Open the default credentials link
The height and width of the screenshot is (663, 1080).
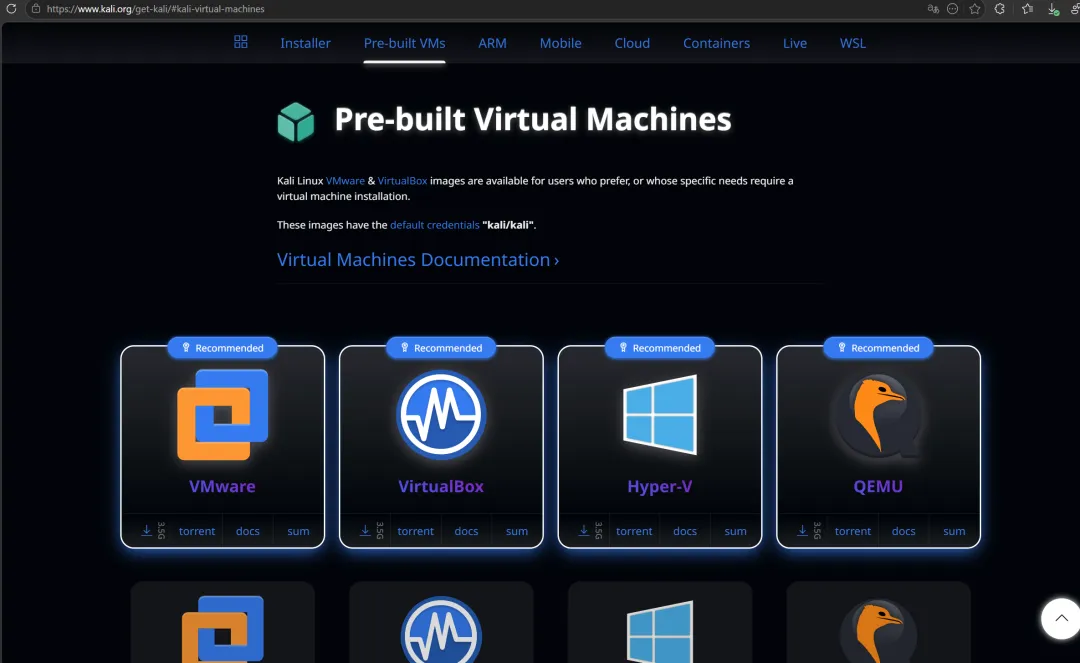click(x=435, y=224)
